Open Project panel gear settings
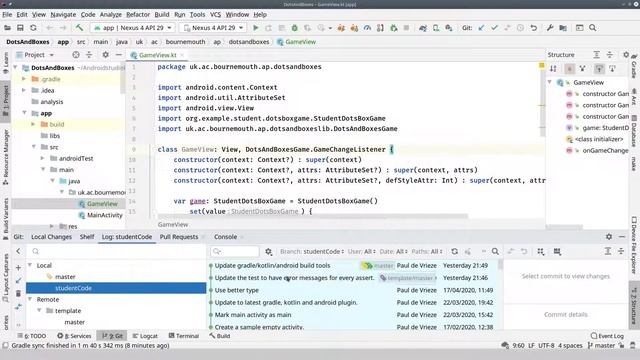The image size is (640, 360). pos(105,55)
